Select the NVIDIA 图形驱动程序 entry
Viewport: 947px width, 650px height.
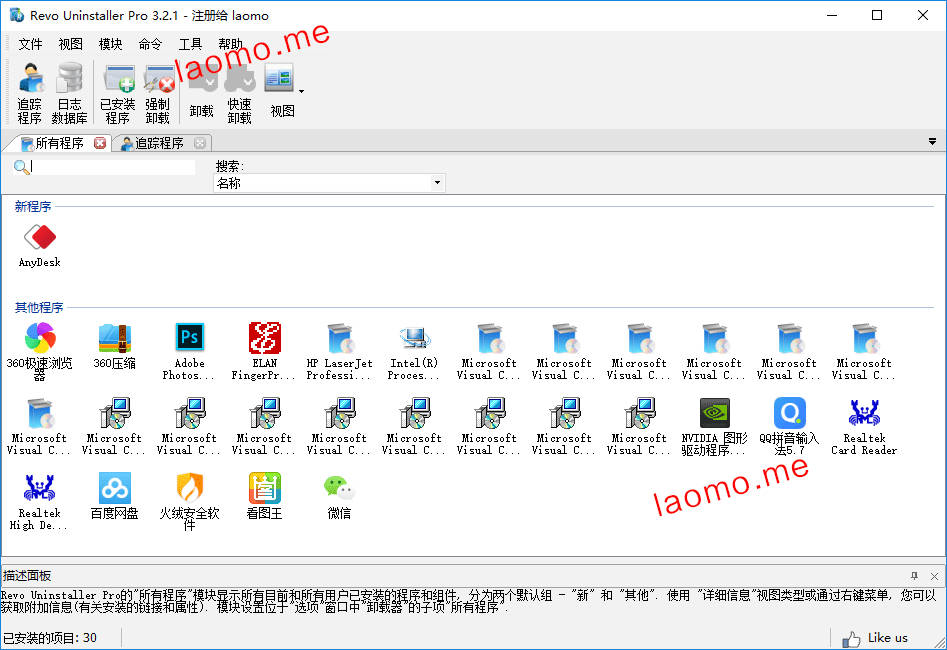(714, 426)
